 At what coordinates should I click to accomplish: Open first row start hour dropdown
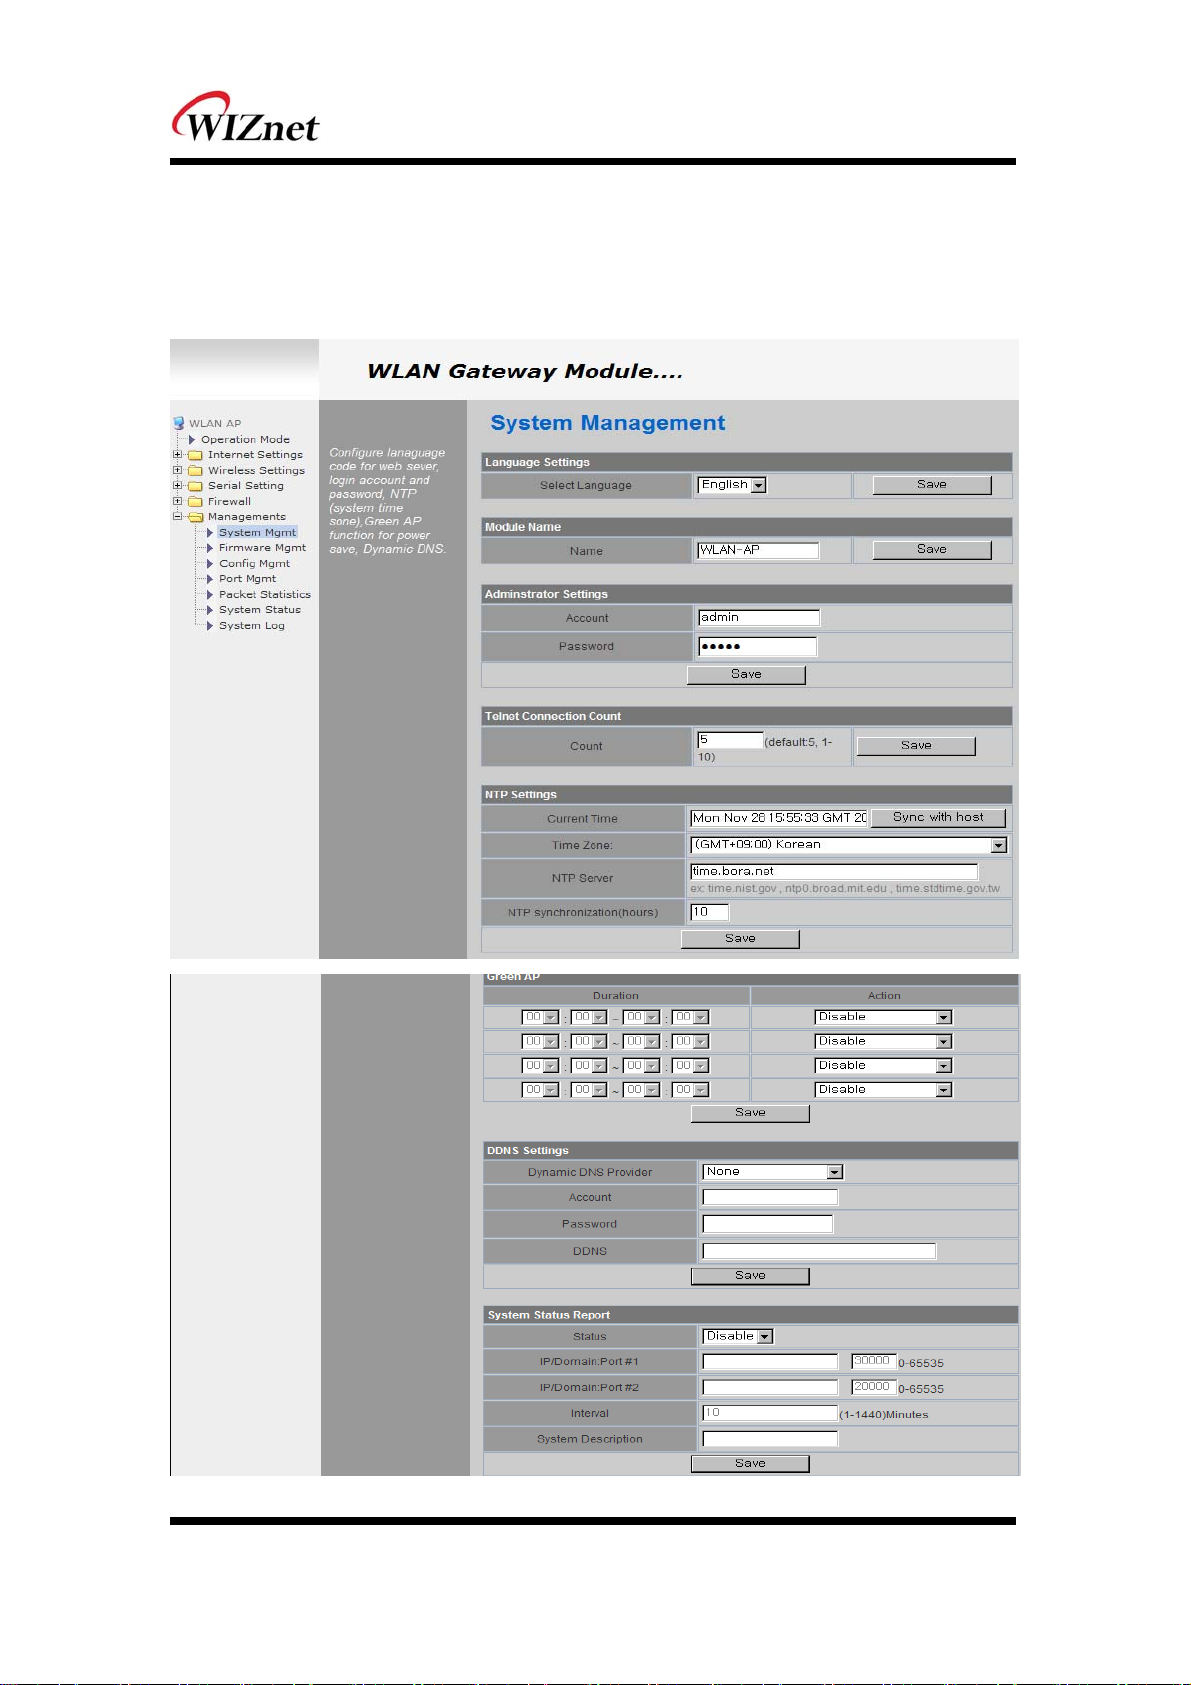click(540, 1017)
